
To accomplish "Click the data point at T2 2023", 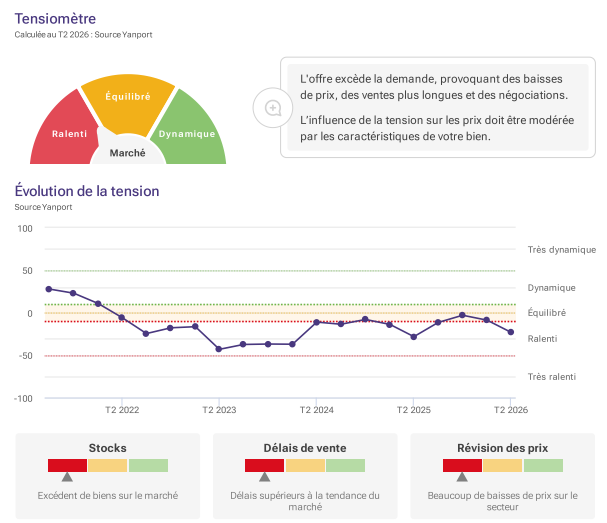I will point(219,349).
